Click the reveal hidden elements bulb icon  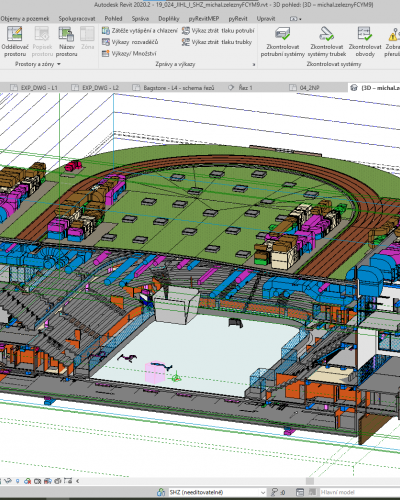[18, 481]
